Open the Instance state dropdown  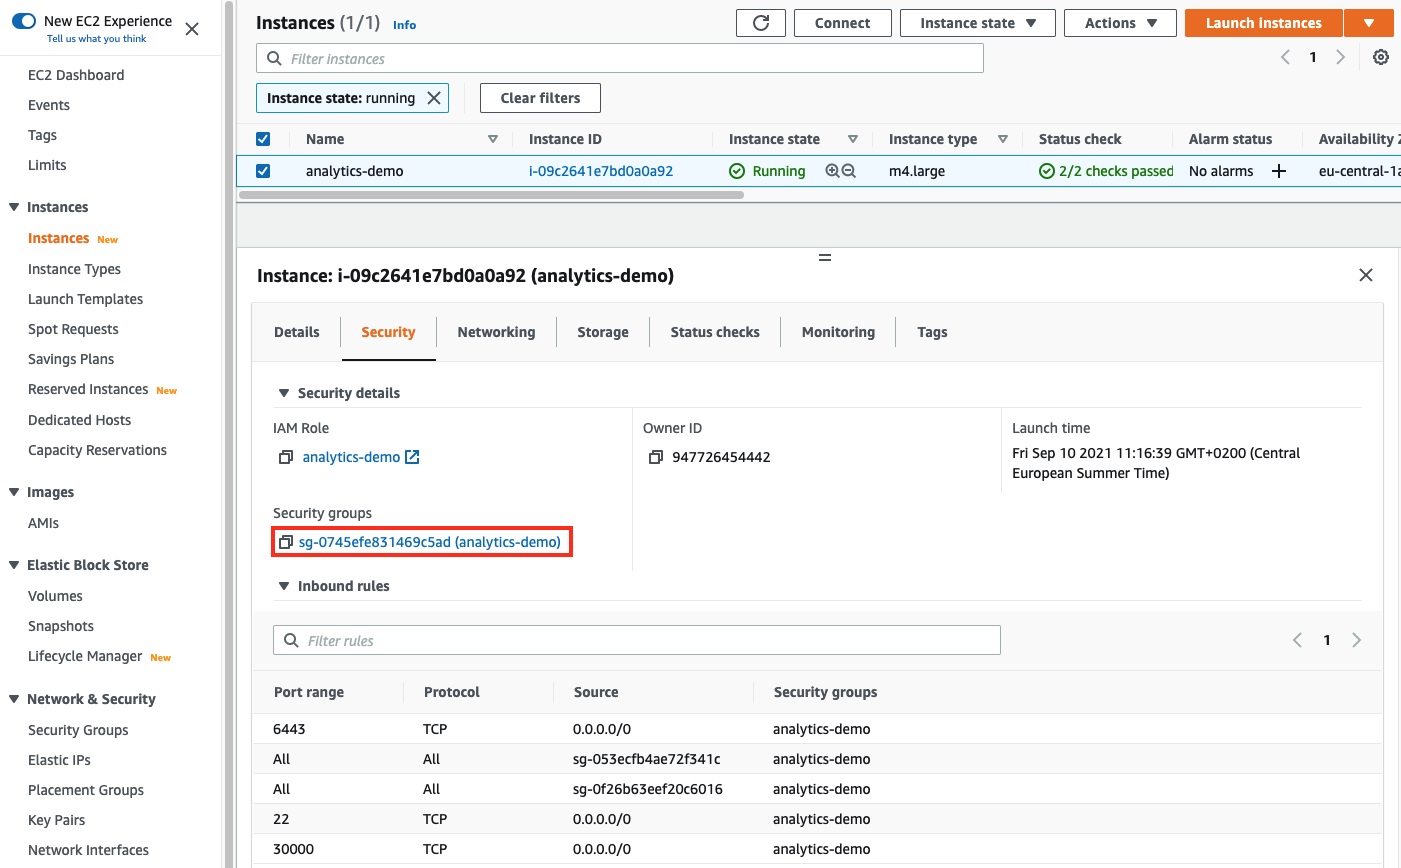977,23
